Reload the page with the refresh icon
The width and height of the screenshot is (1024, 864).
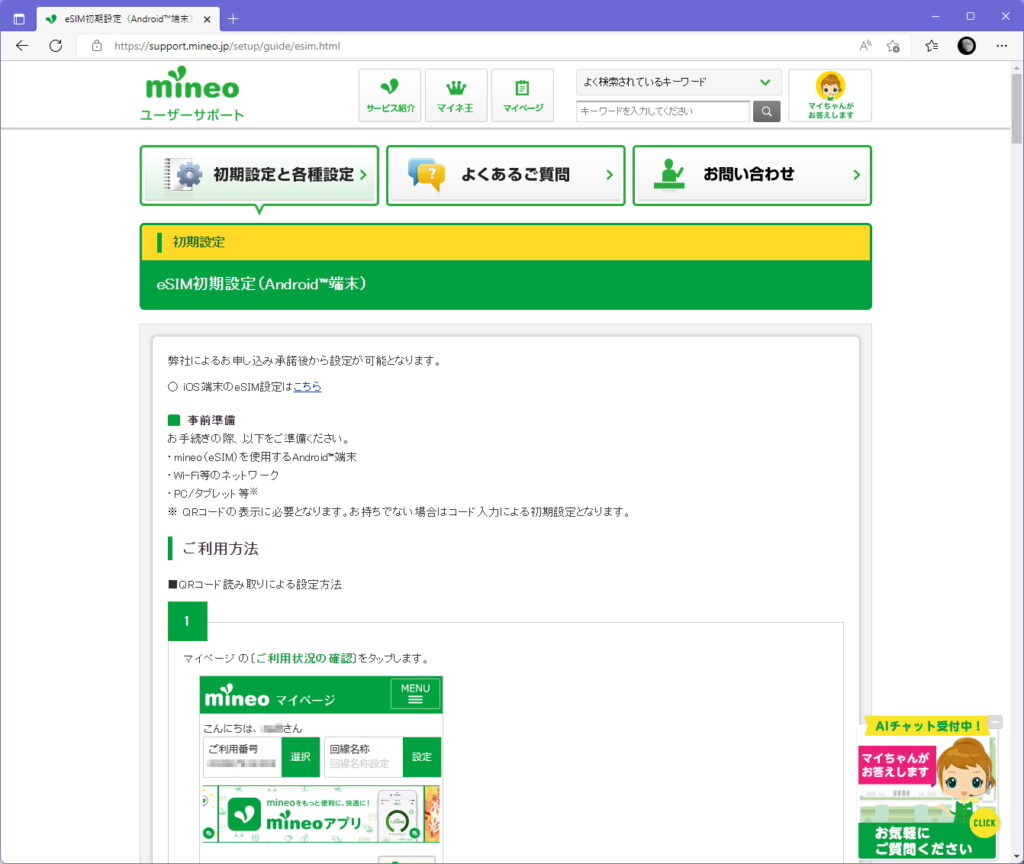point(56,46)
